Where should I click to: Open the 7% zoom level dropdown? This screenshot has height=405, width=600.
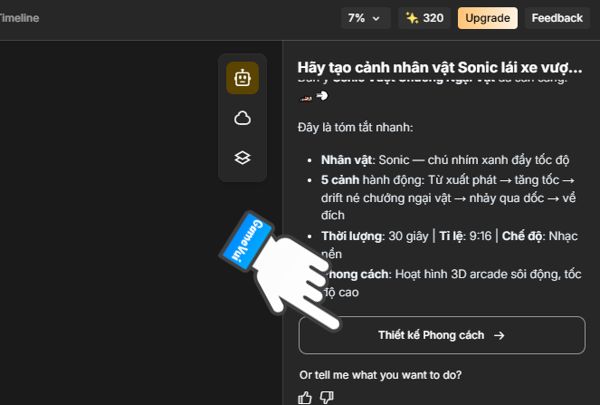pyautogui.click(x=365, y=18)
